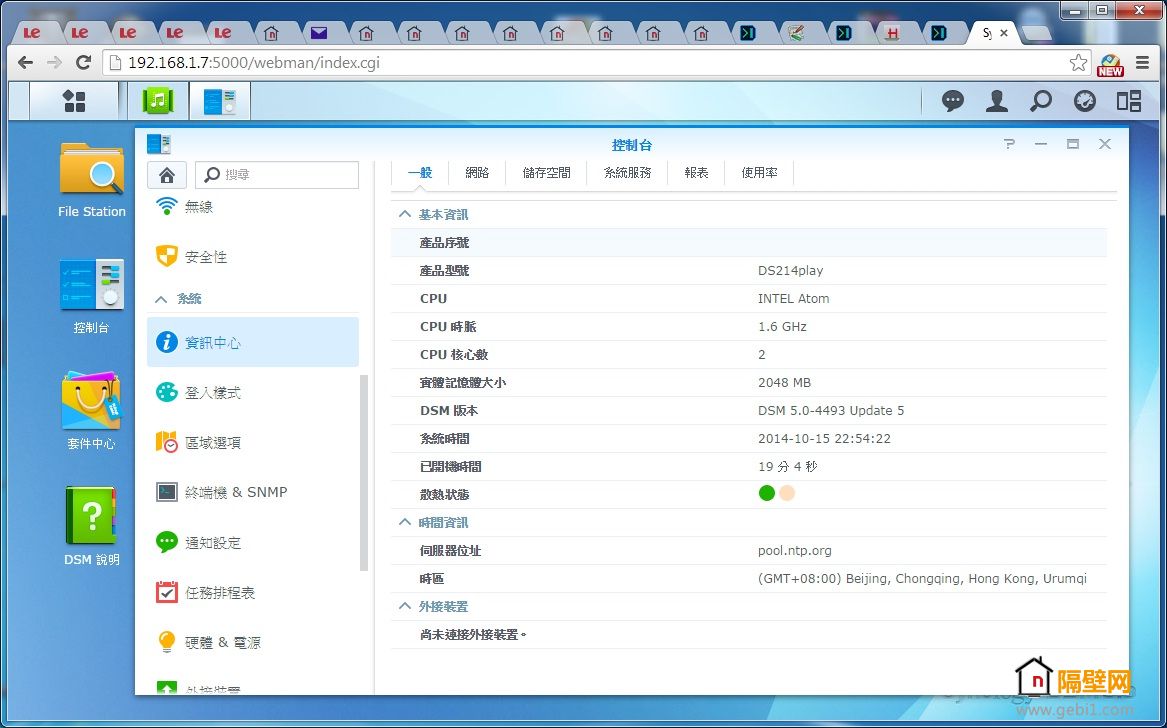The image size is (1167, 728).
Task: Switch to the 網路 tab
Action: (x=478, y=172)
